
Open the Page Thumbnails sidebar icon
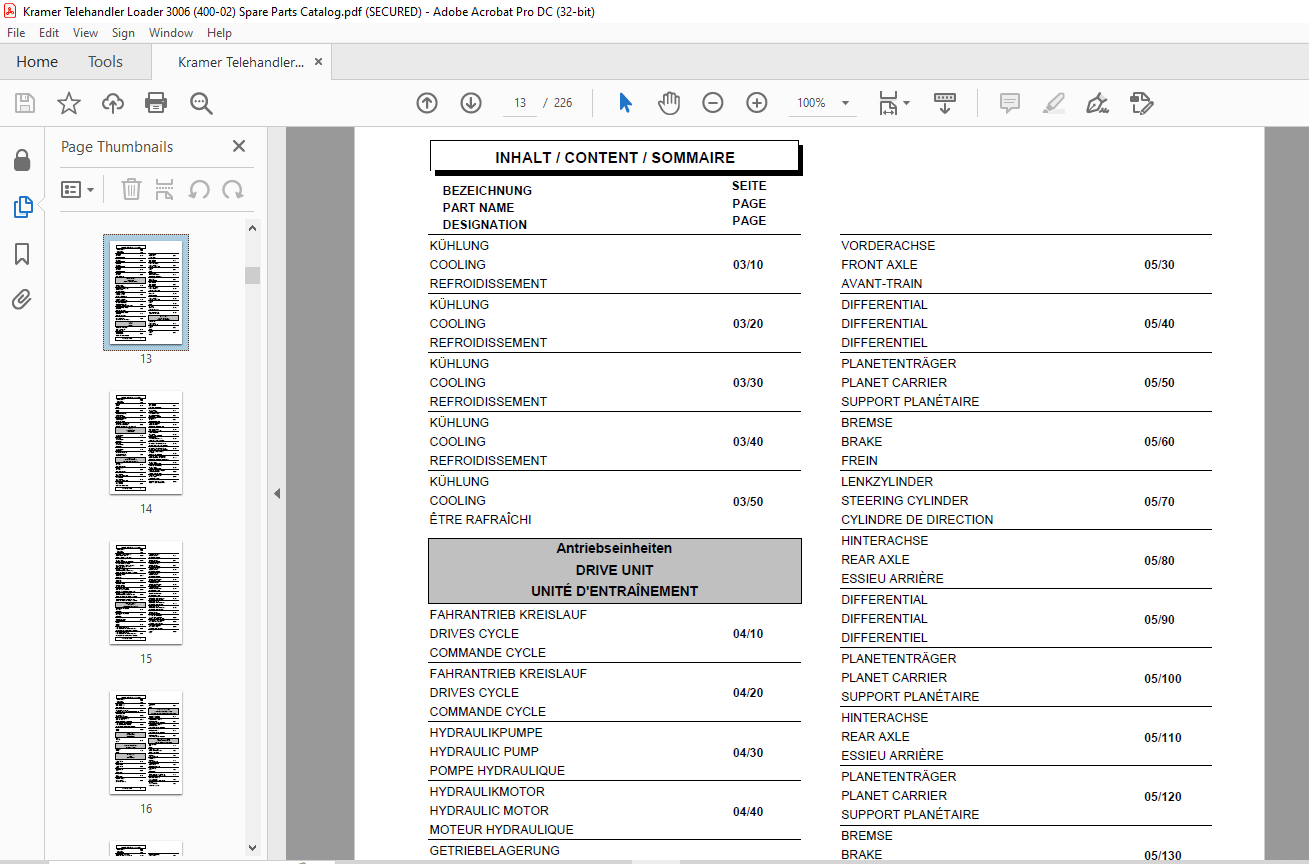point(22,207)
